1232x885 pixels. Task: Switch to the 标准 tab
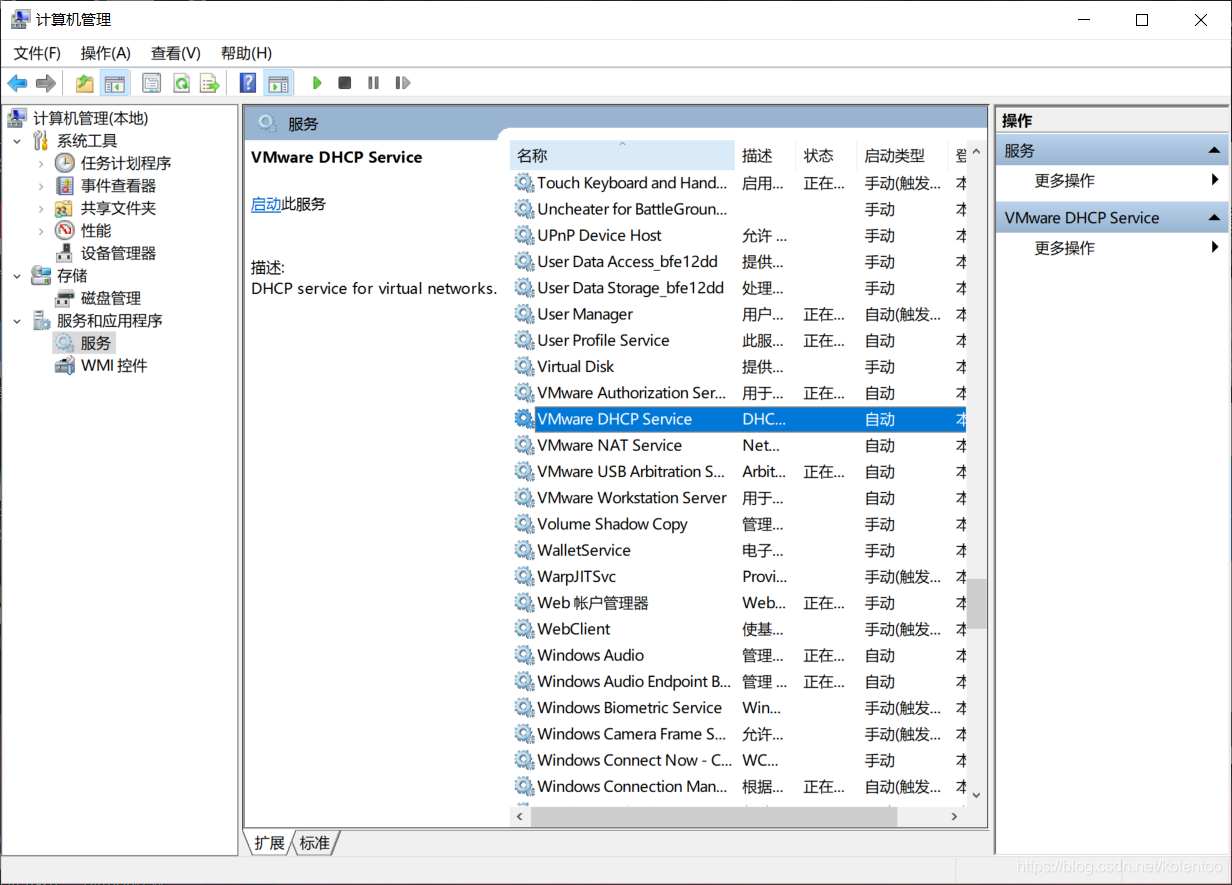coord(315,843)
